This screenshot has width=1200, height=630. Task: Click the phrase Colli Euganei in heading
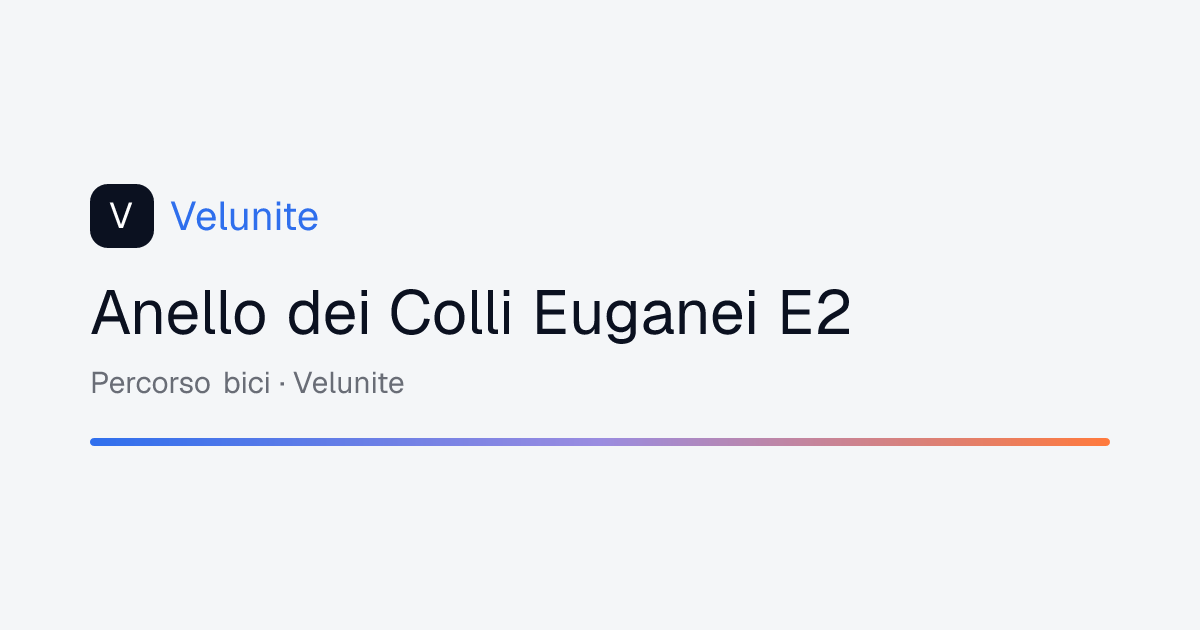tap(573, 313)
